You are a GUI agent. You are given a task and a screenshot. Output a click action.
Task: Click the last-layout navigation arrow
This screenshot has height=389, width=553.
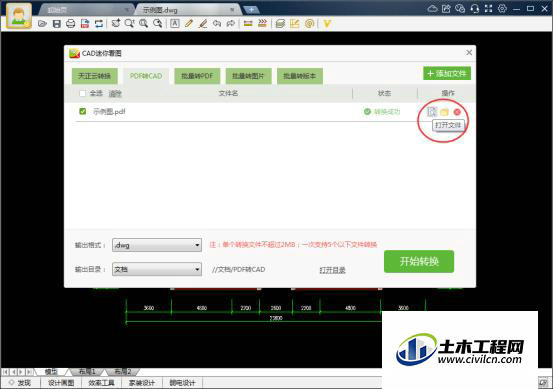click(x=29, y=372)
